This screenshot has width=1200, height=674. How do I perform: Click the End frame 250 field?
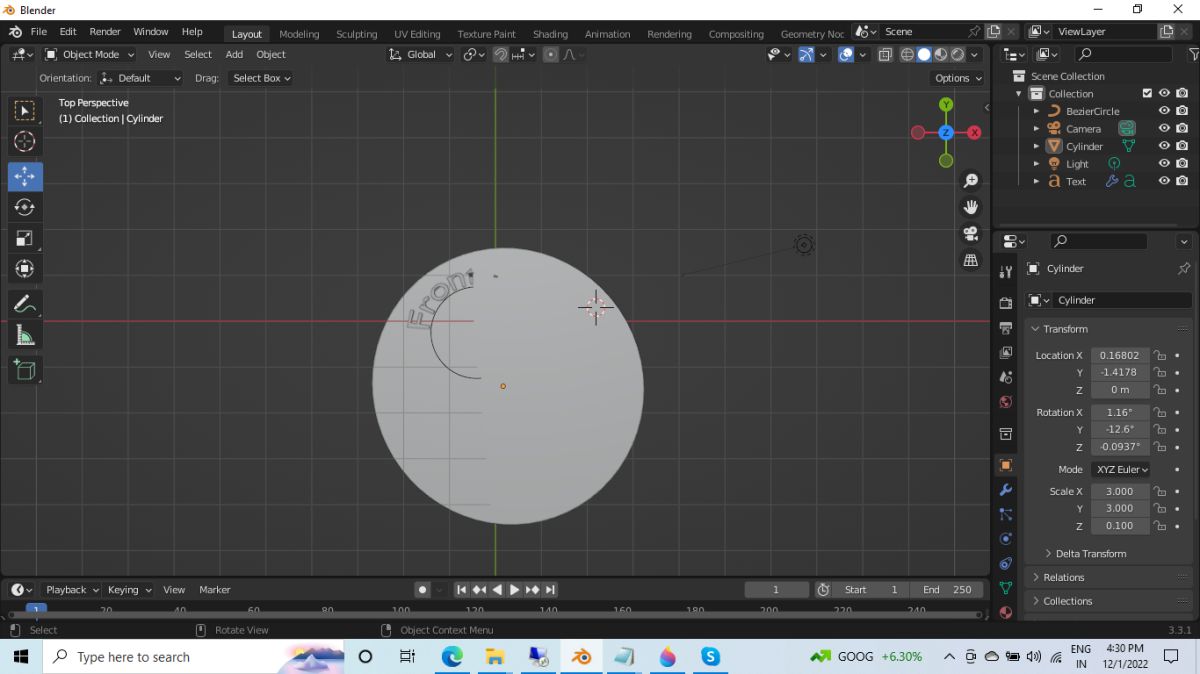pos(948,590)
